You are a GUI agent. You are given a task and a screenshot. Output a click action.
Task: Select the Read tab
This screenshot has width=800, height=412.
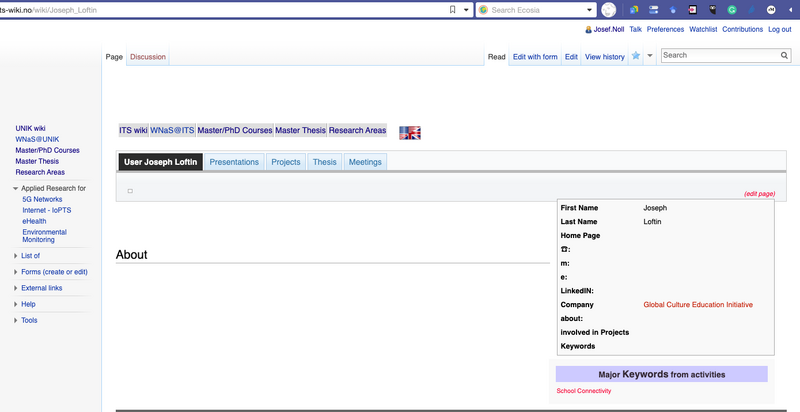point(496,57)
